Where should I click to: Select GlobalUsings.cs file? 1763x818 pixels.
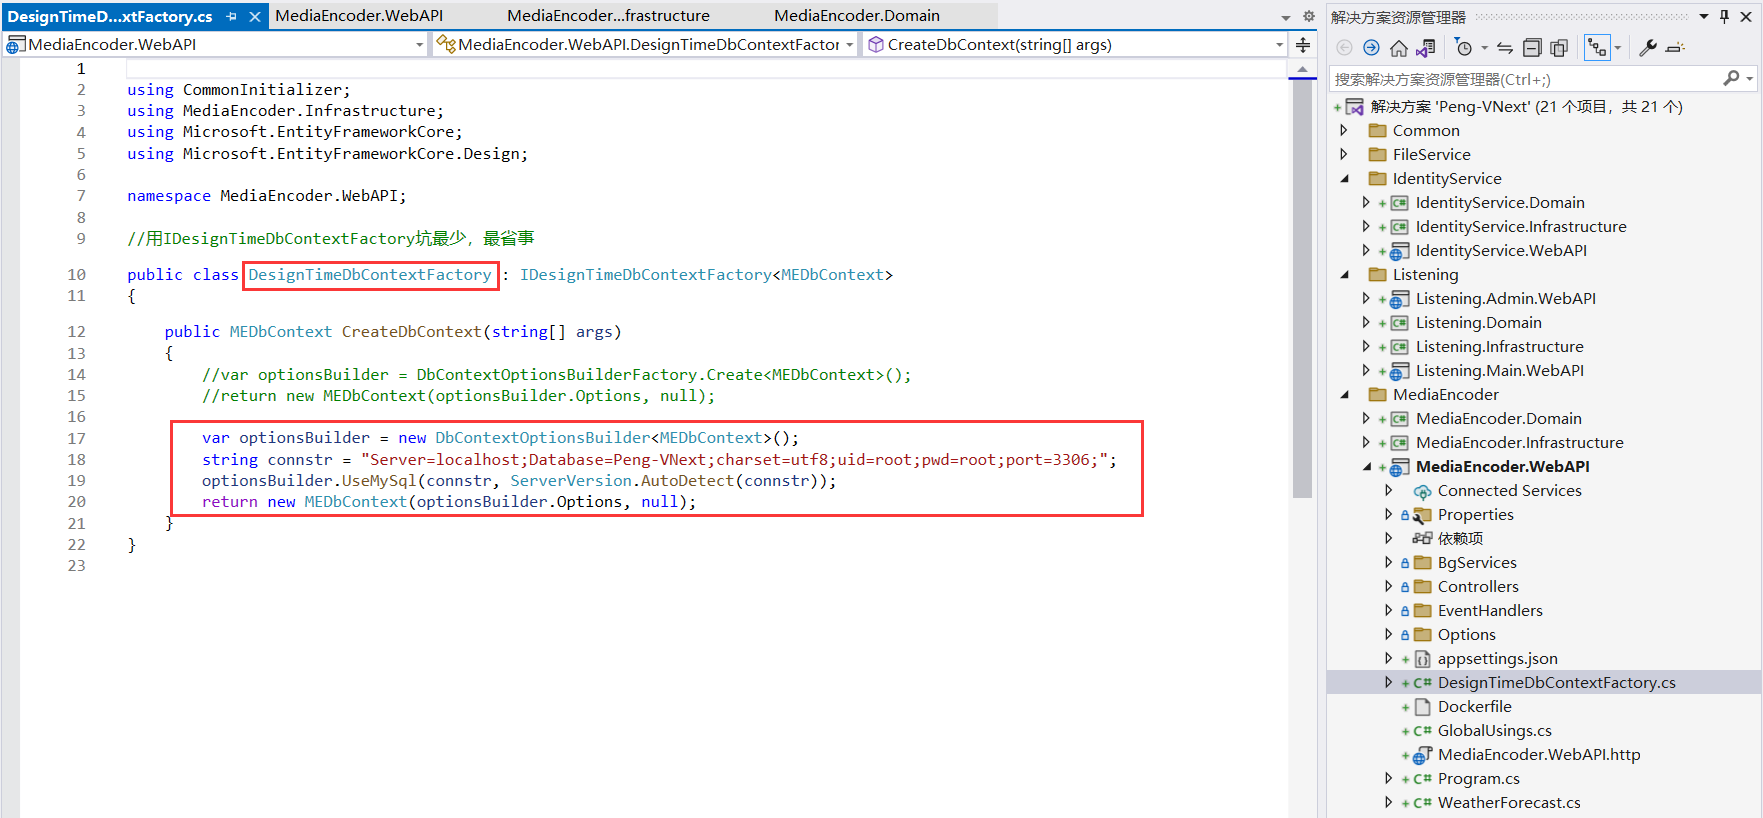pos(1494,730)
